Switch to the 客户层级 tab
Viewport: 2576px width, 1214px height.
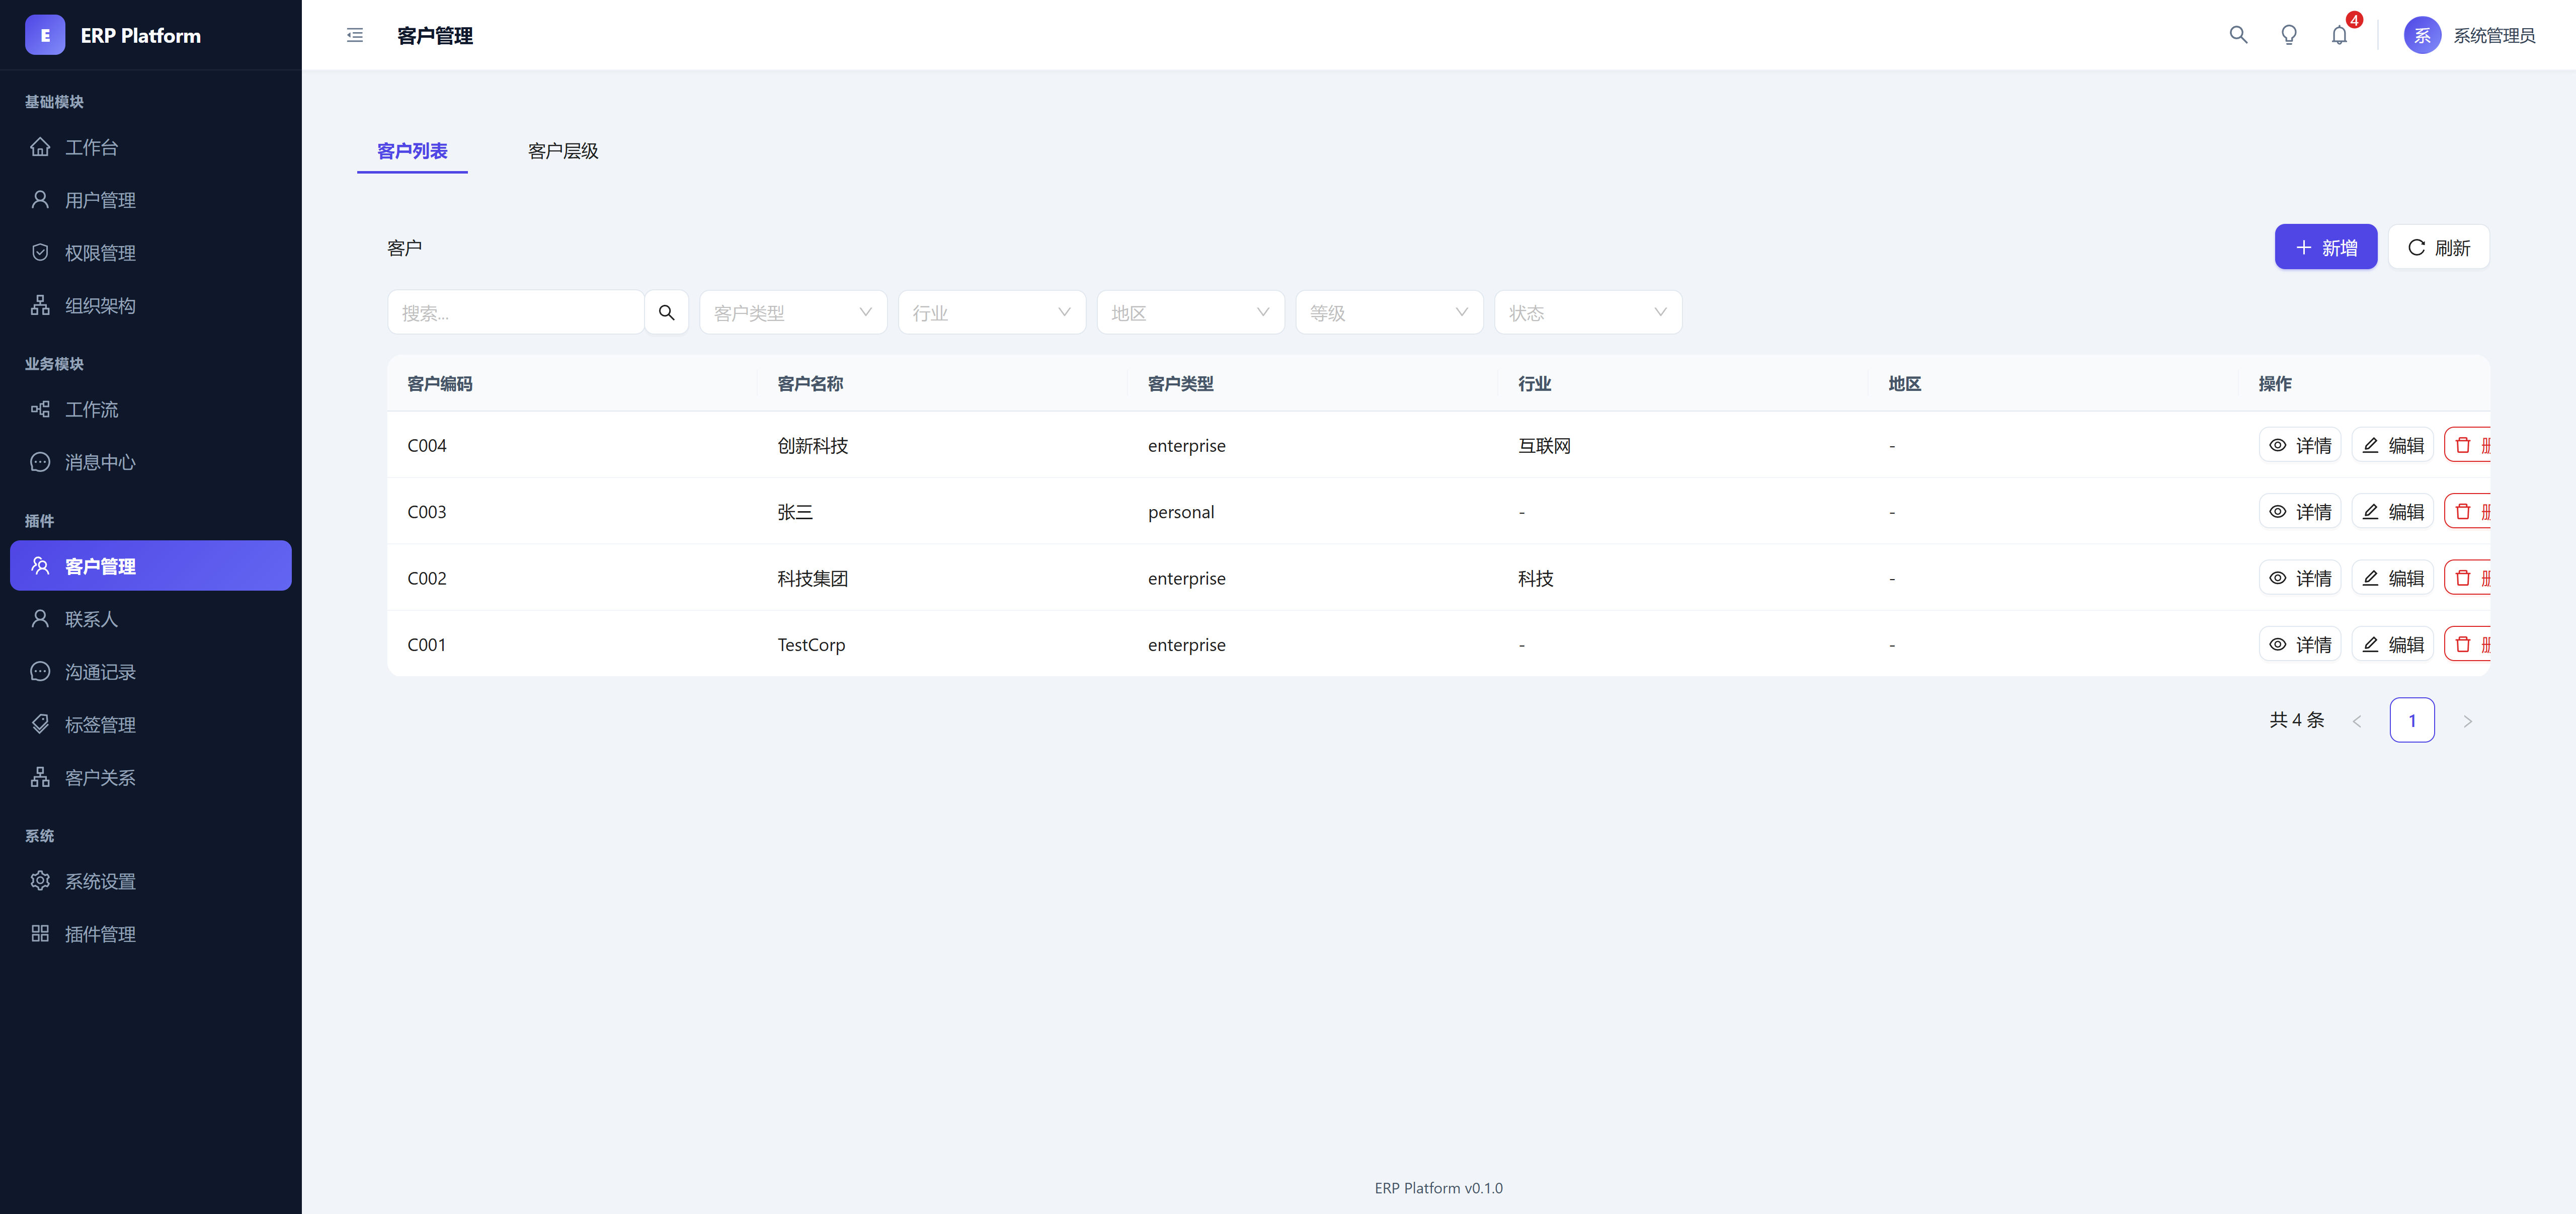point(563,151)
